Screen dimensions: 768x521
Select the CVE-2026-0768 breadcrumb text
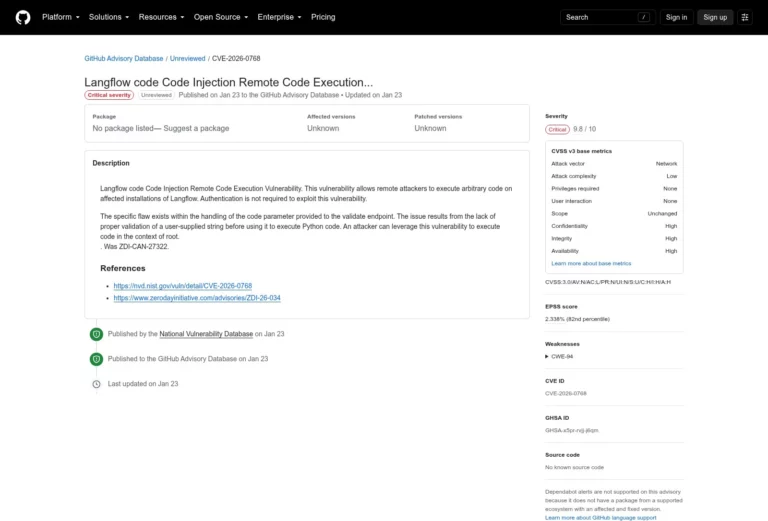pos(236,58)
